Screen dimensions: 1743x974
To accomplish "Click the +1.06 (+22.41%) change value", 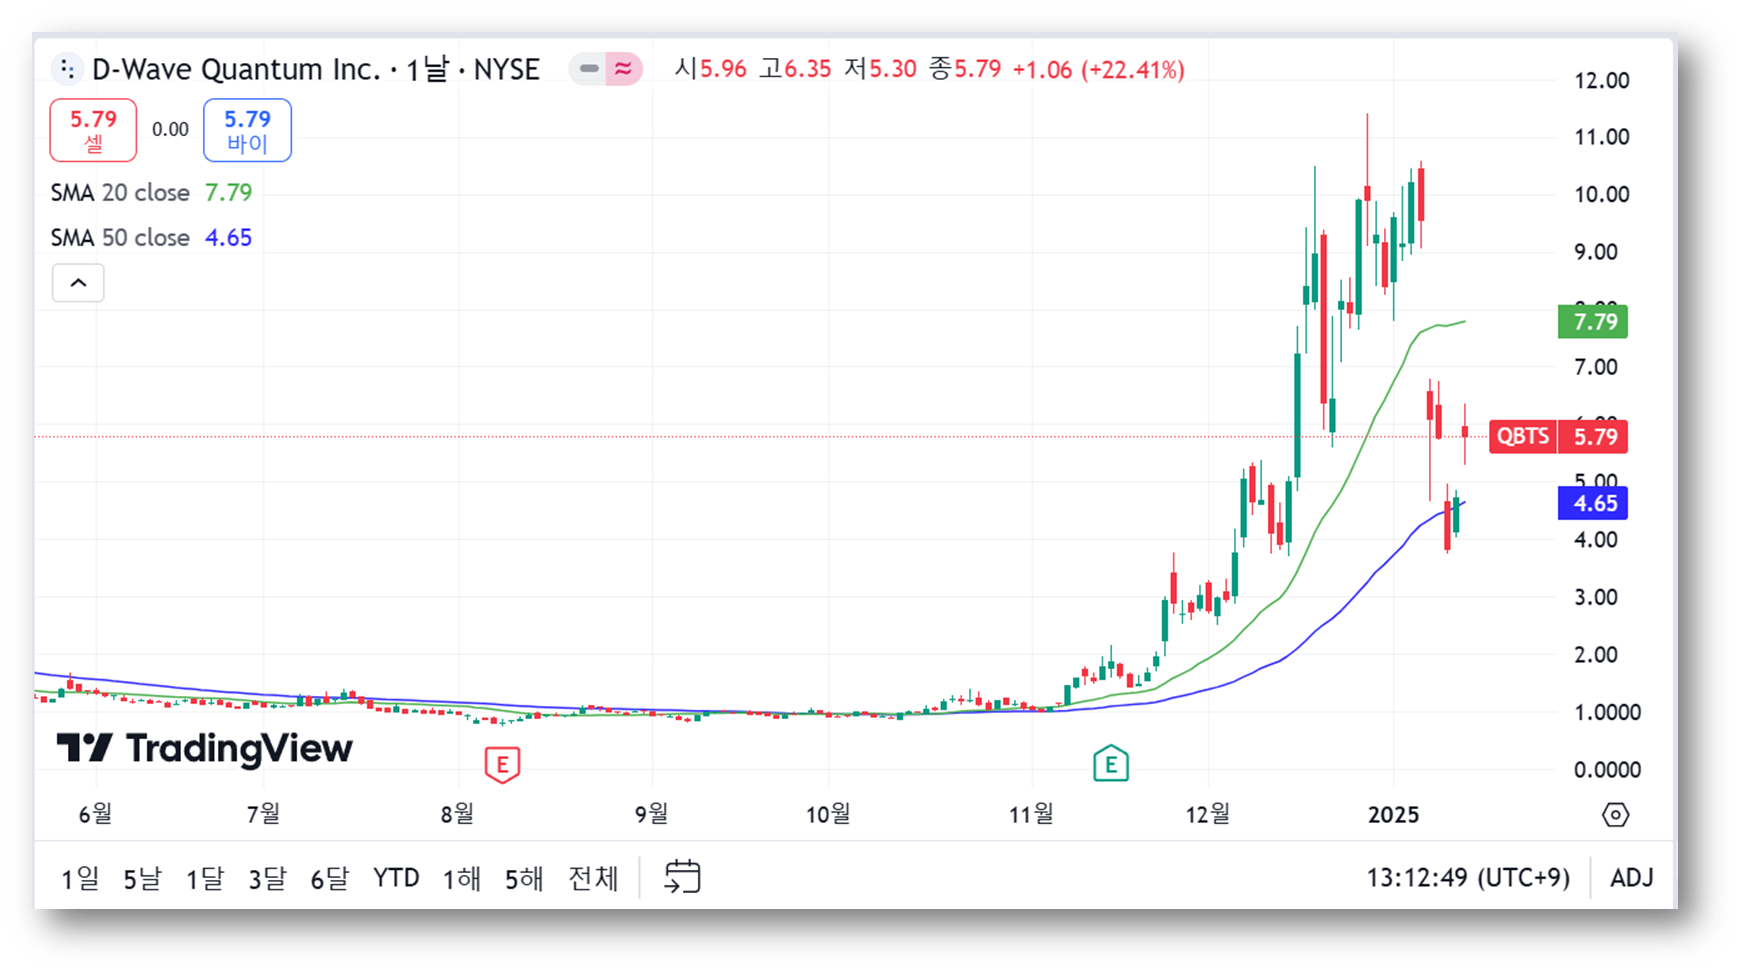I will tap(1098, 70).
